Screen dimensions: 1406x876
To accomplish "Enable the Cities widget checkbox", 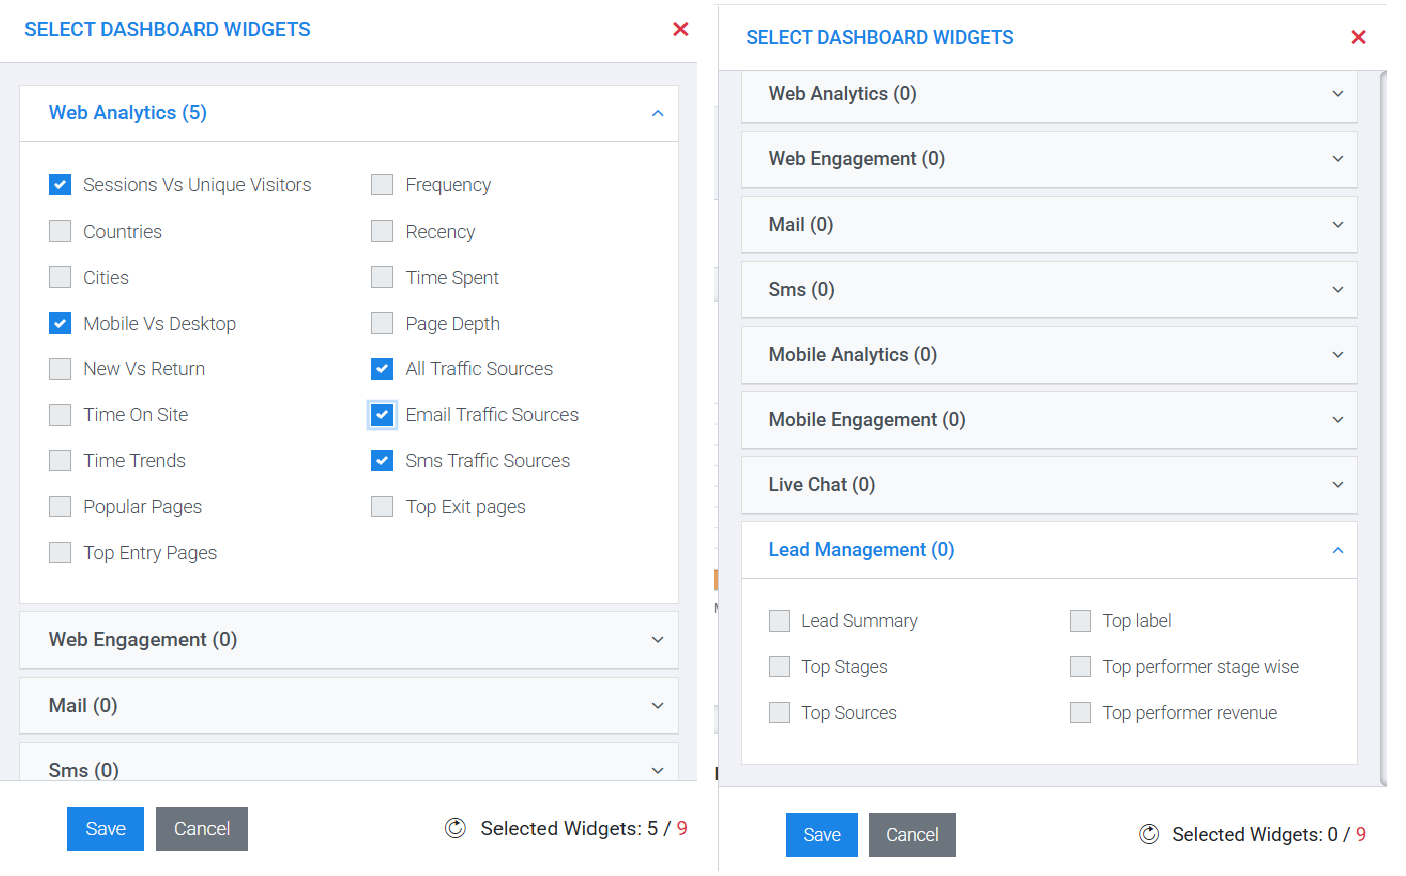I will tap(60, 277).
